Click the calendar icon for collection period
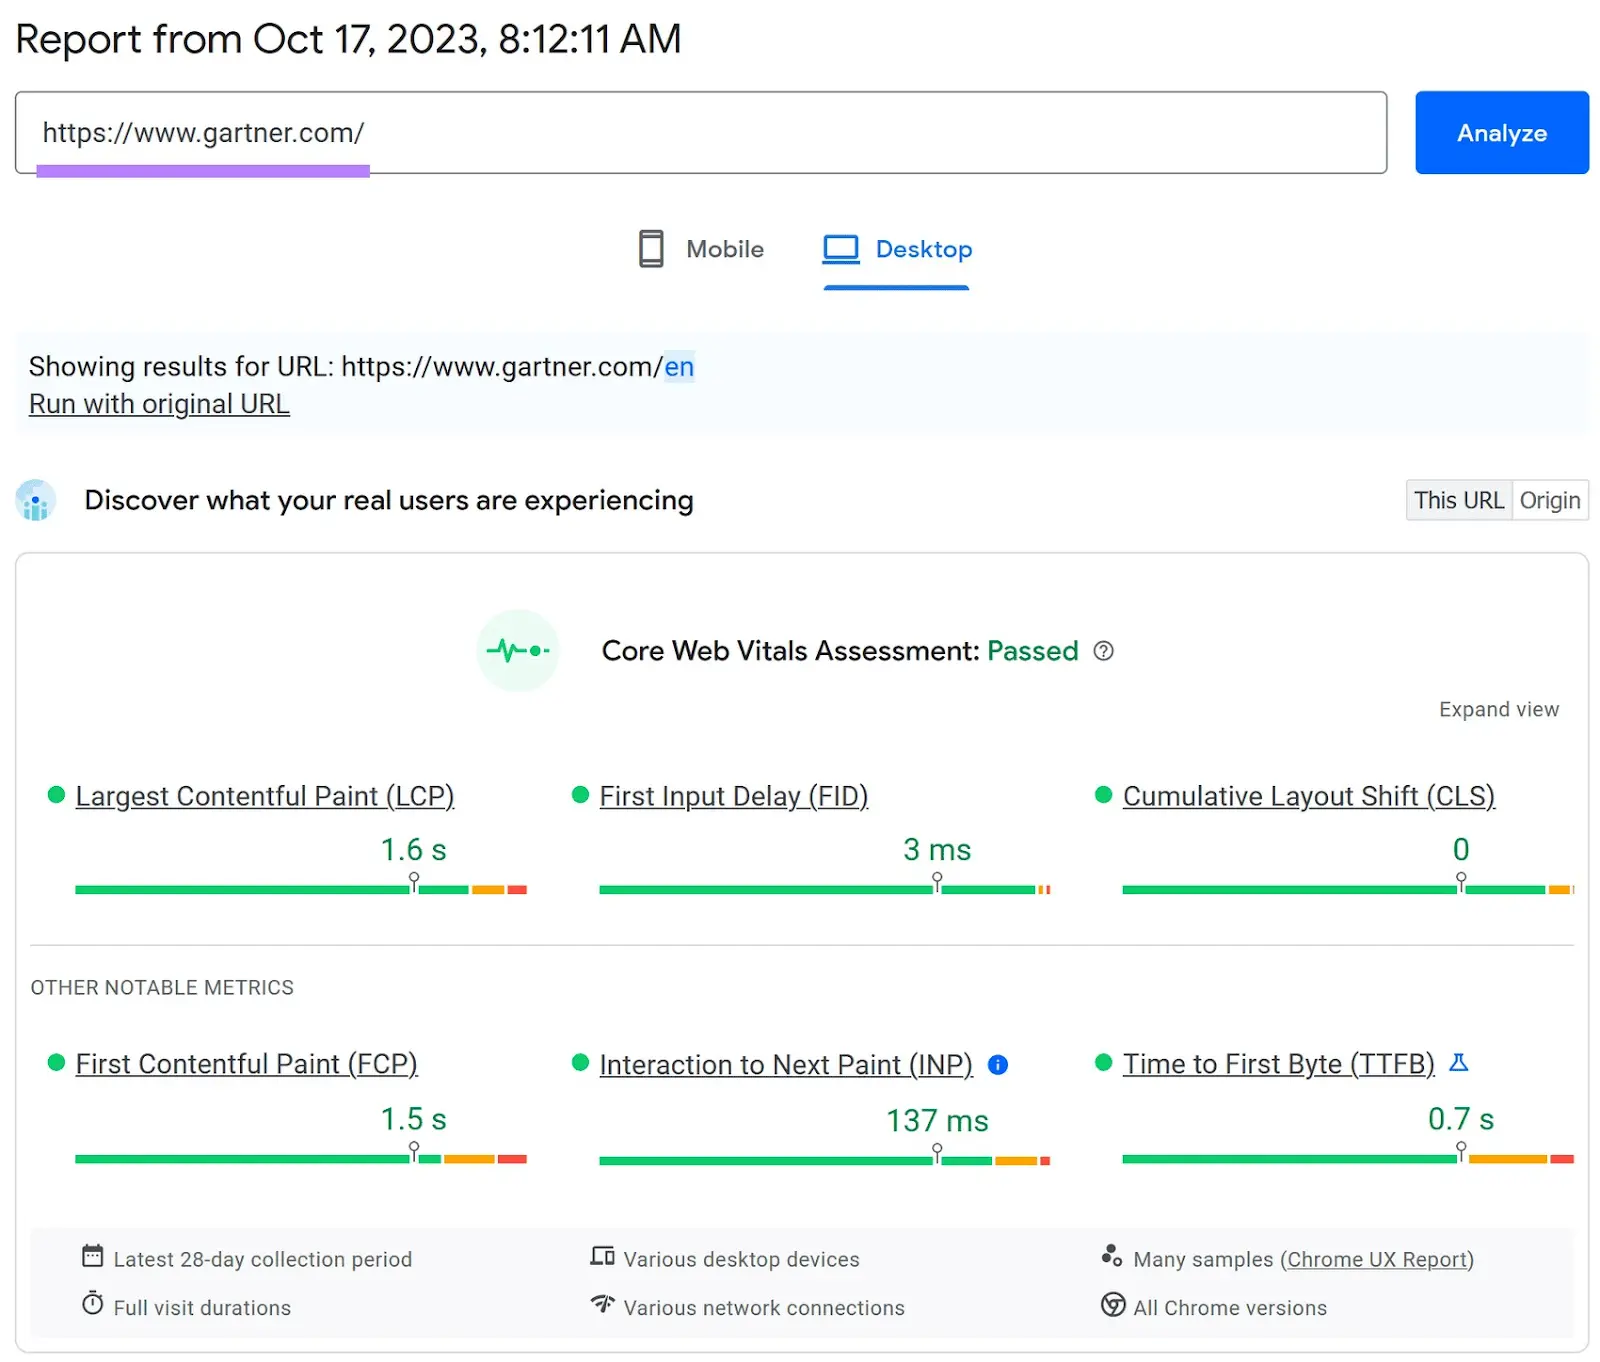This screenshot has width=1600, height=1362. tap(93, 1256)
